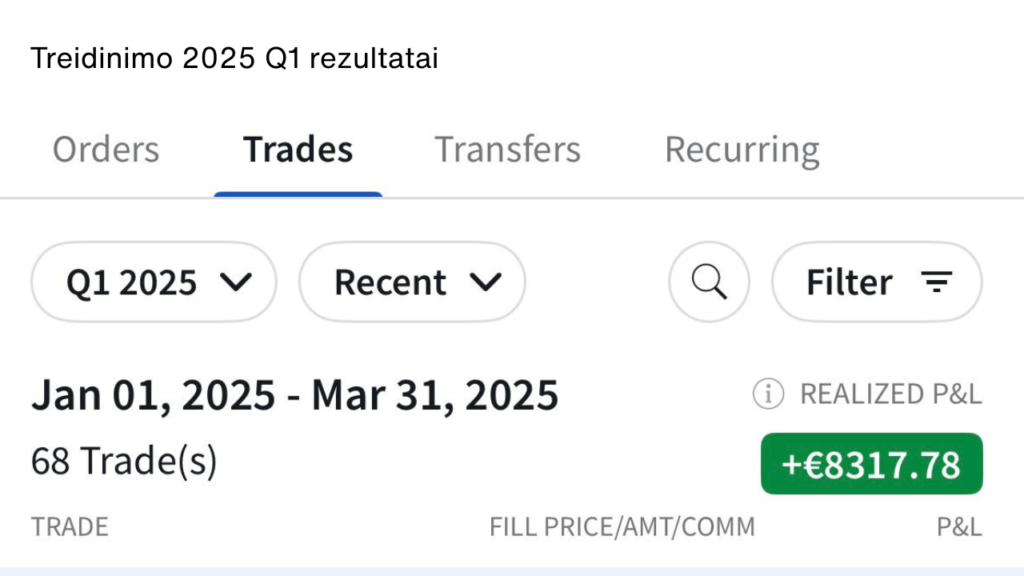Click the REALIZED P&L label
The height and width of the screenshot is (576, 1024).
pyautogui.click(x=891, y=395)
